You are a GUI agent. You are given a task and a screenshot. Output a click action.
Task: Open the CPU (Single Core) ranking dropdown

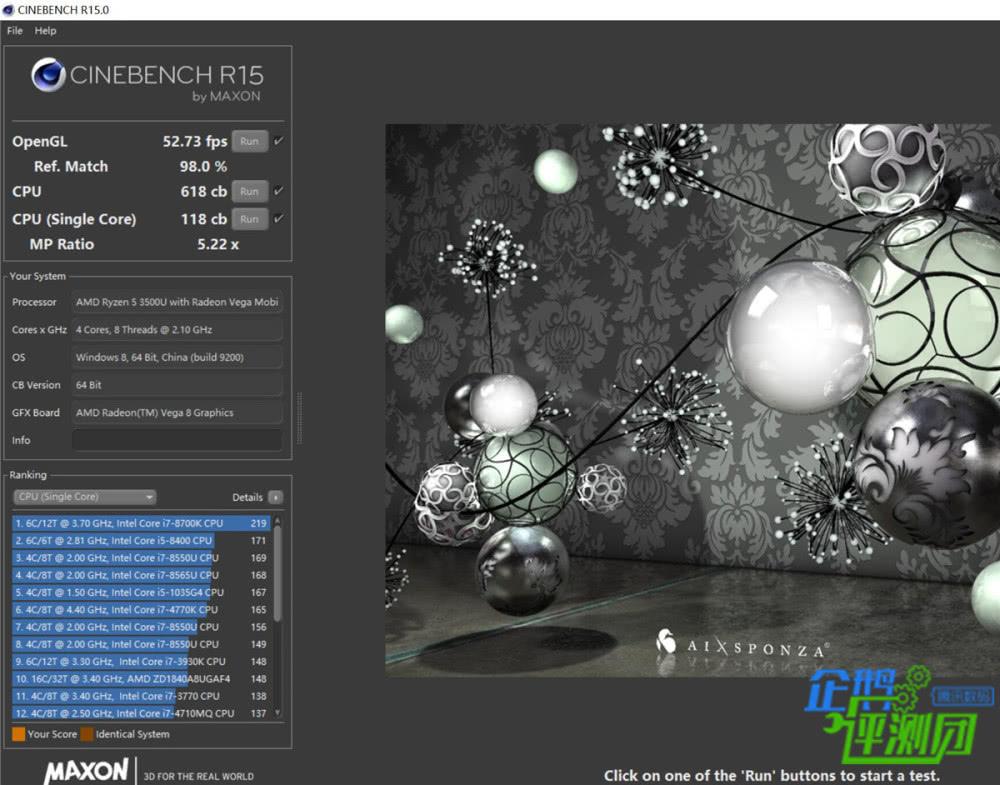[85, 497]
